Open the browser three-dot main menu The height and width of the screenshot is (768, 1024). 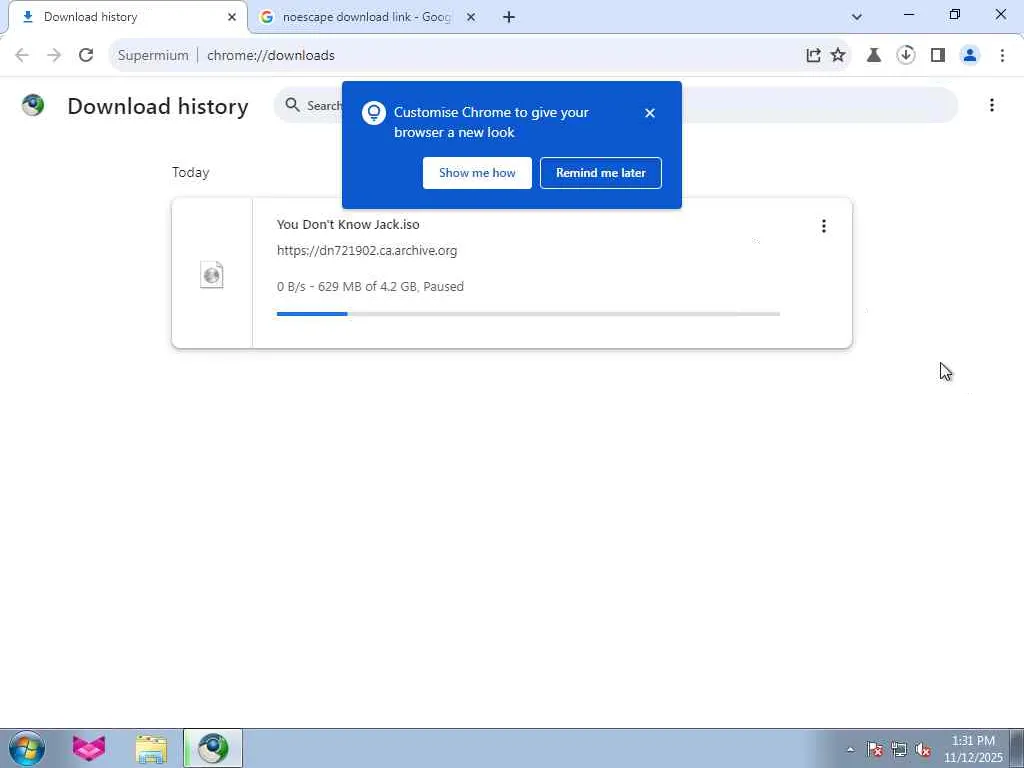click(x=1002, y=56)
